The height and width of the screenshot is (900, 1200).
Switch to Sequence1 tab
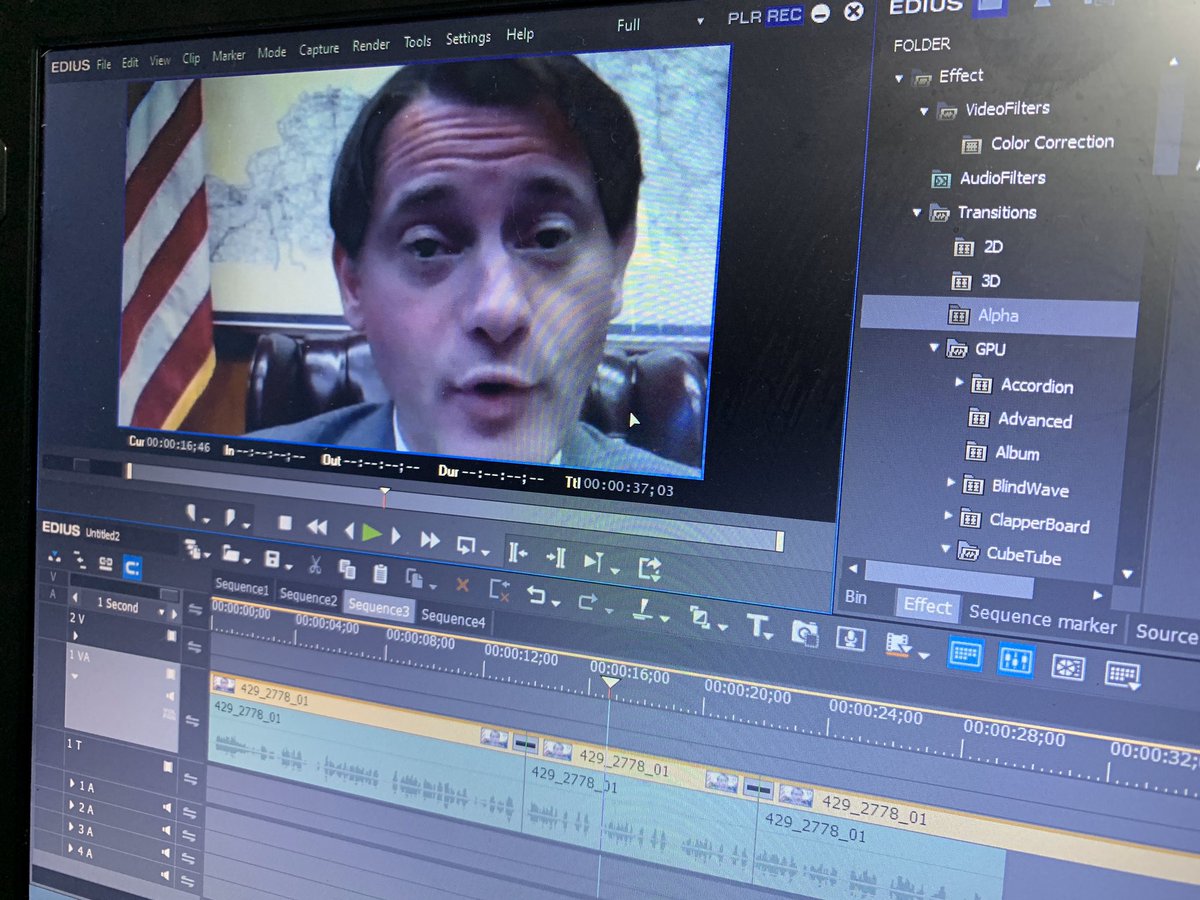click(241, 589)
